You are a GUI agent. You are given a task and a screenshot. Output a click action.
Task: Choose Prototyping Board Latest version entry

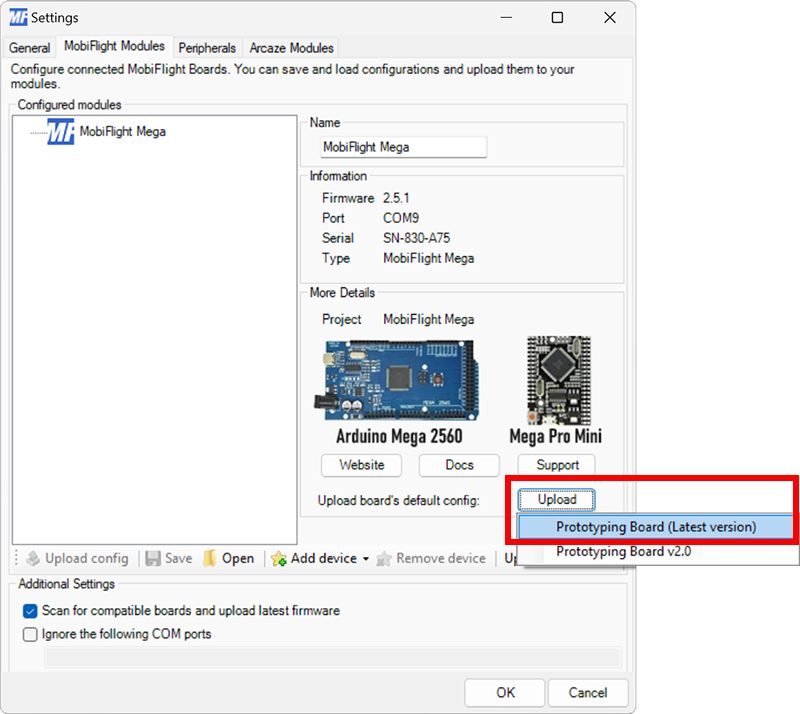[655, 525]
